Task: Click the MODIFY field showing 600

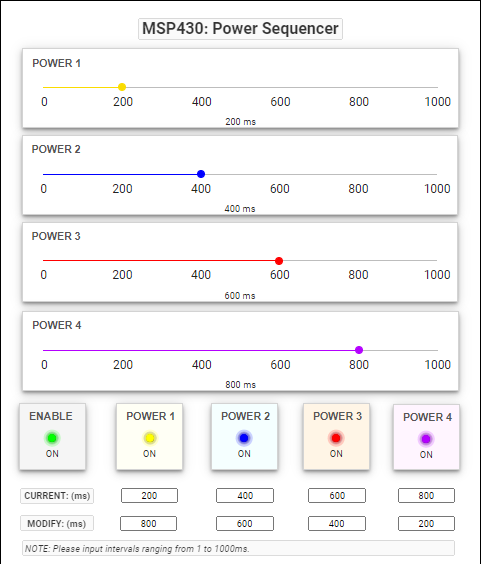Action: [245, 524]
